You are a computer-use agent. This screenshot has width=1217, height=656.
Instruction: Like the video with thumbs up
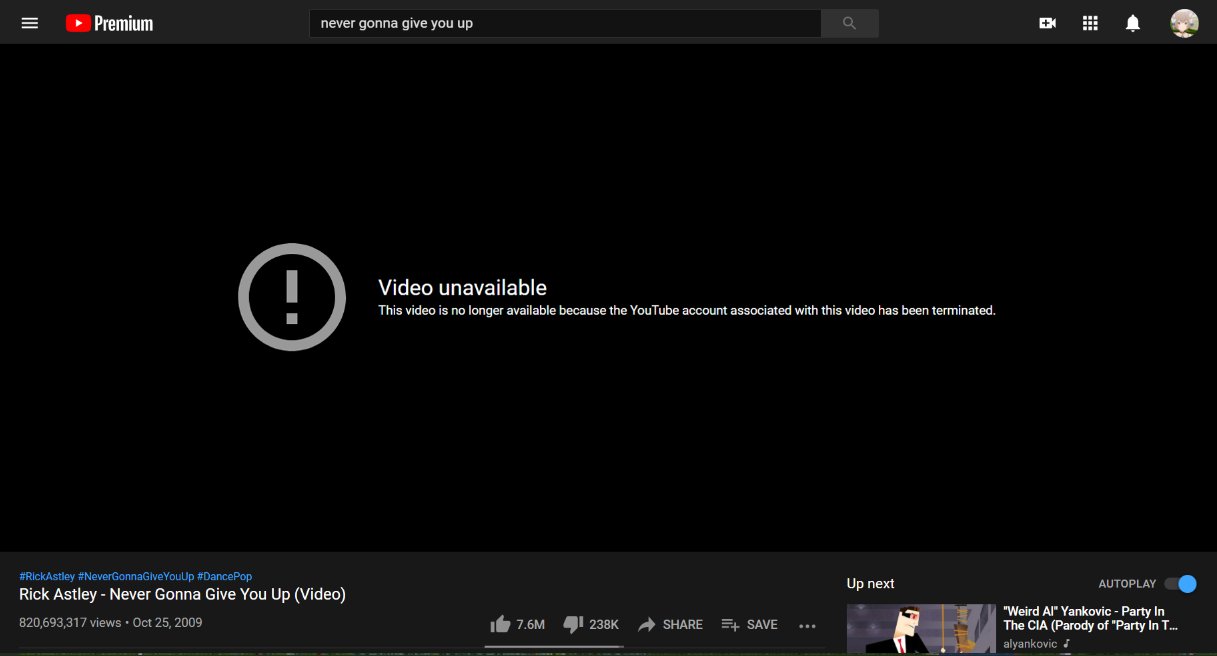pyautogui.click(x=501, y=624)
